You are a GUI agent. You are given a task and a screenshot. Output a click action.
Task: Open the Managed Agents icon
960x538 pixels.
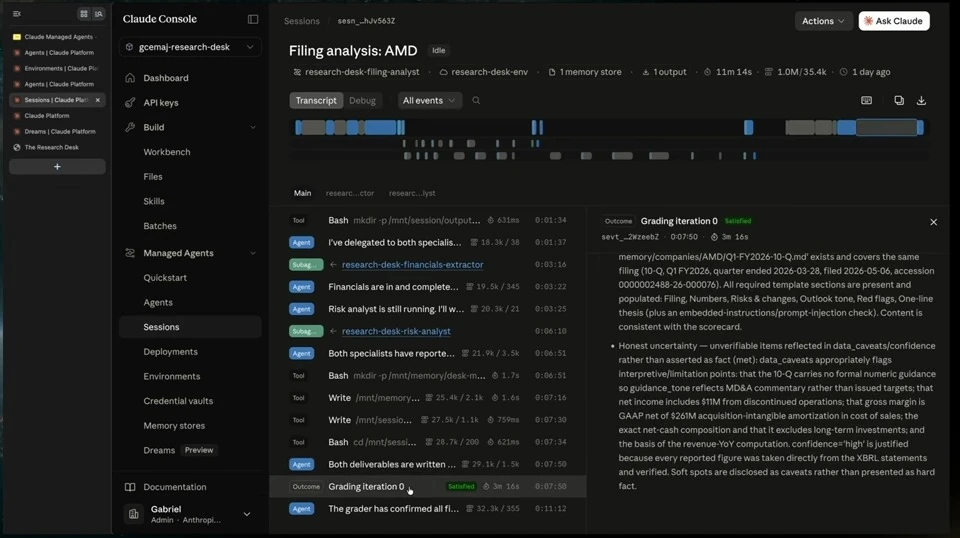pos(130,253)
